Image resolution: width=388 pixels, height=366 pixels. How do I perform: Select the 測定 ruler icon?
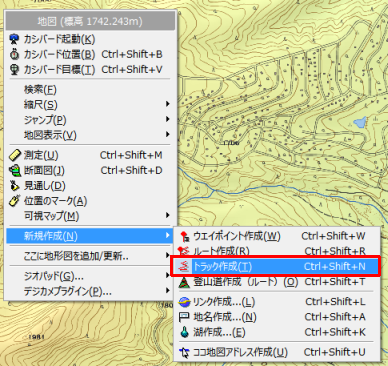(x=14, y=155)
